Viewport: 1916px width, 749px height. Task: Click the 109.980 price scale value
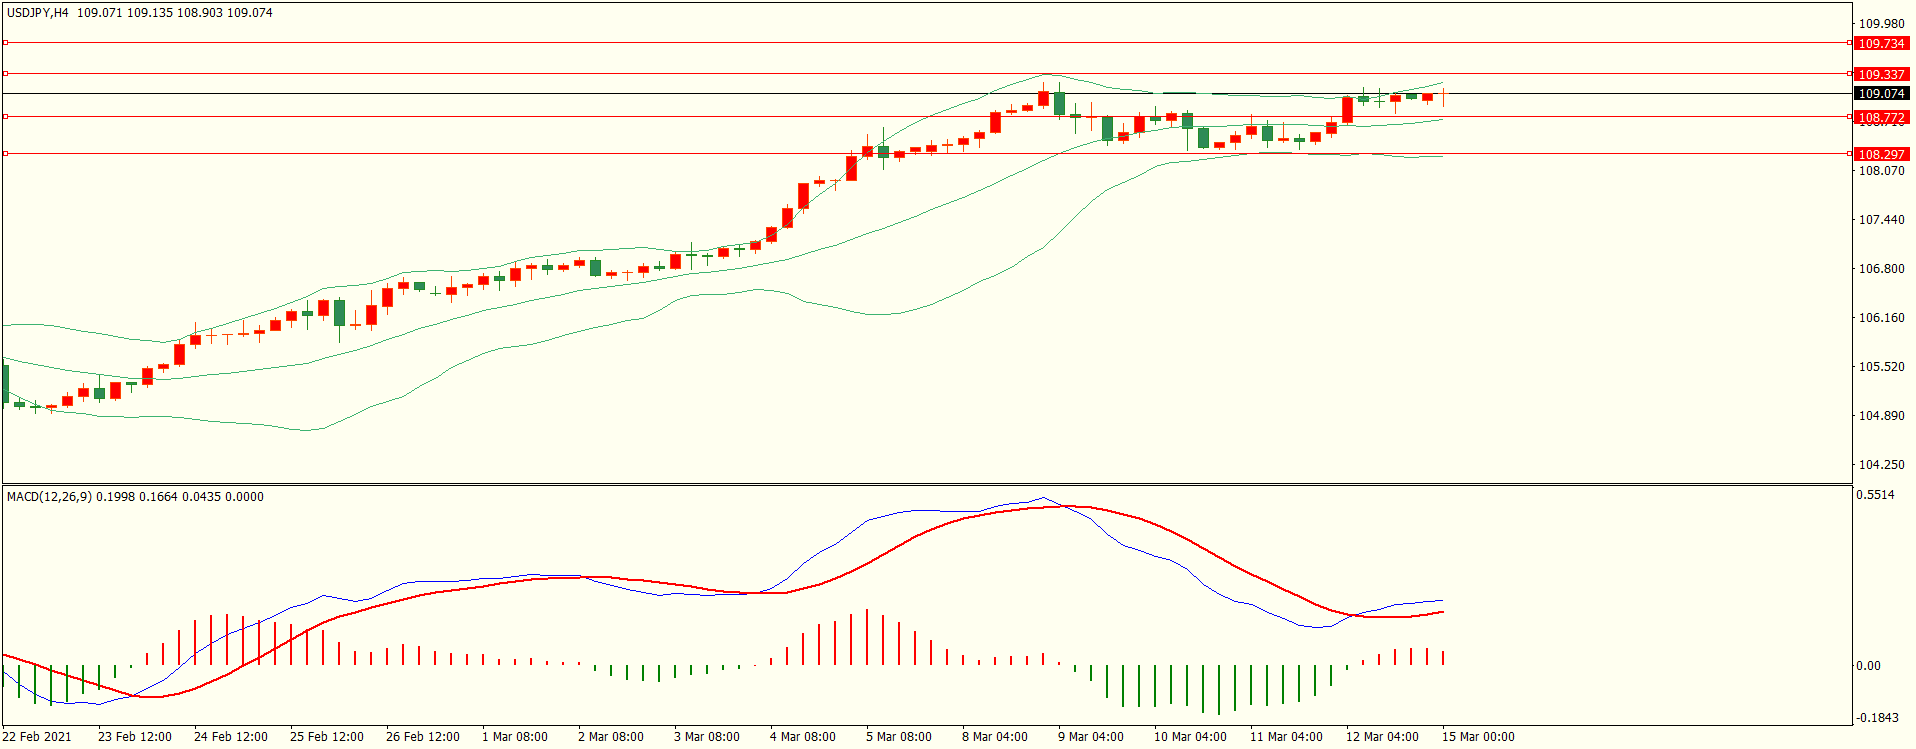(x=1881, y=24)
